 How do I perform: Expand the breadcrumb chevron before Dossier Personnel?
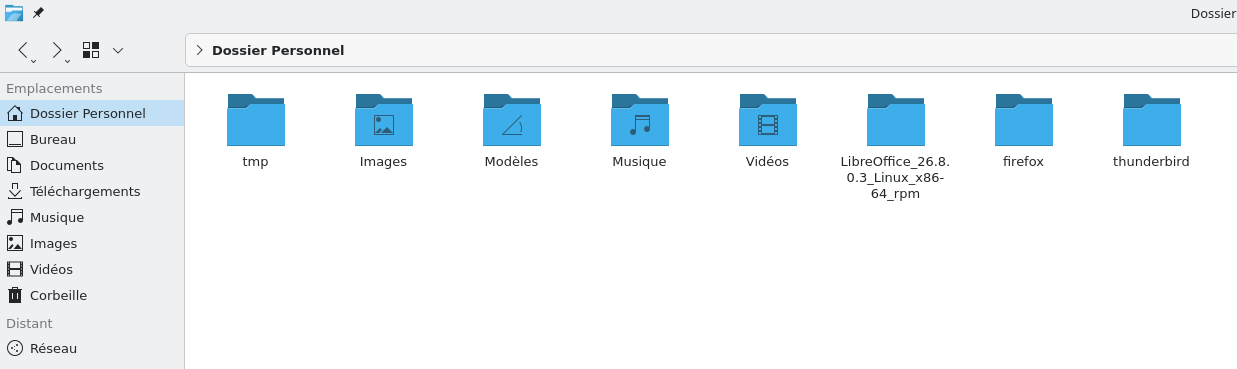[199, 50]
